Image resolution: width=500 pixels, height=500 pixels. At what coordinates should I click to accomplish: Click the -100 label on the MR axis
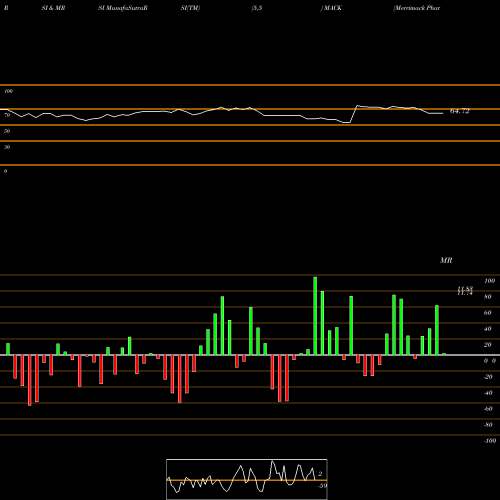[490, 441]
